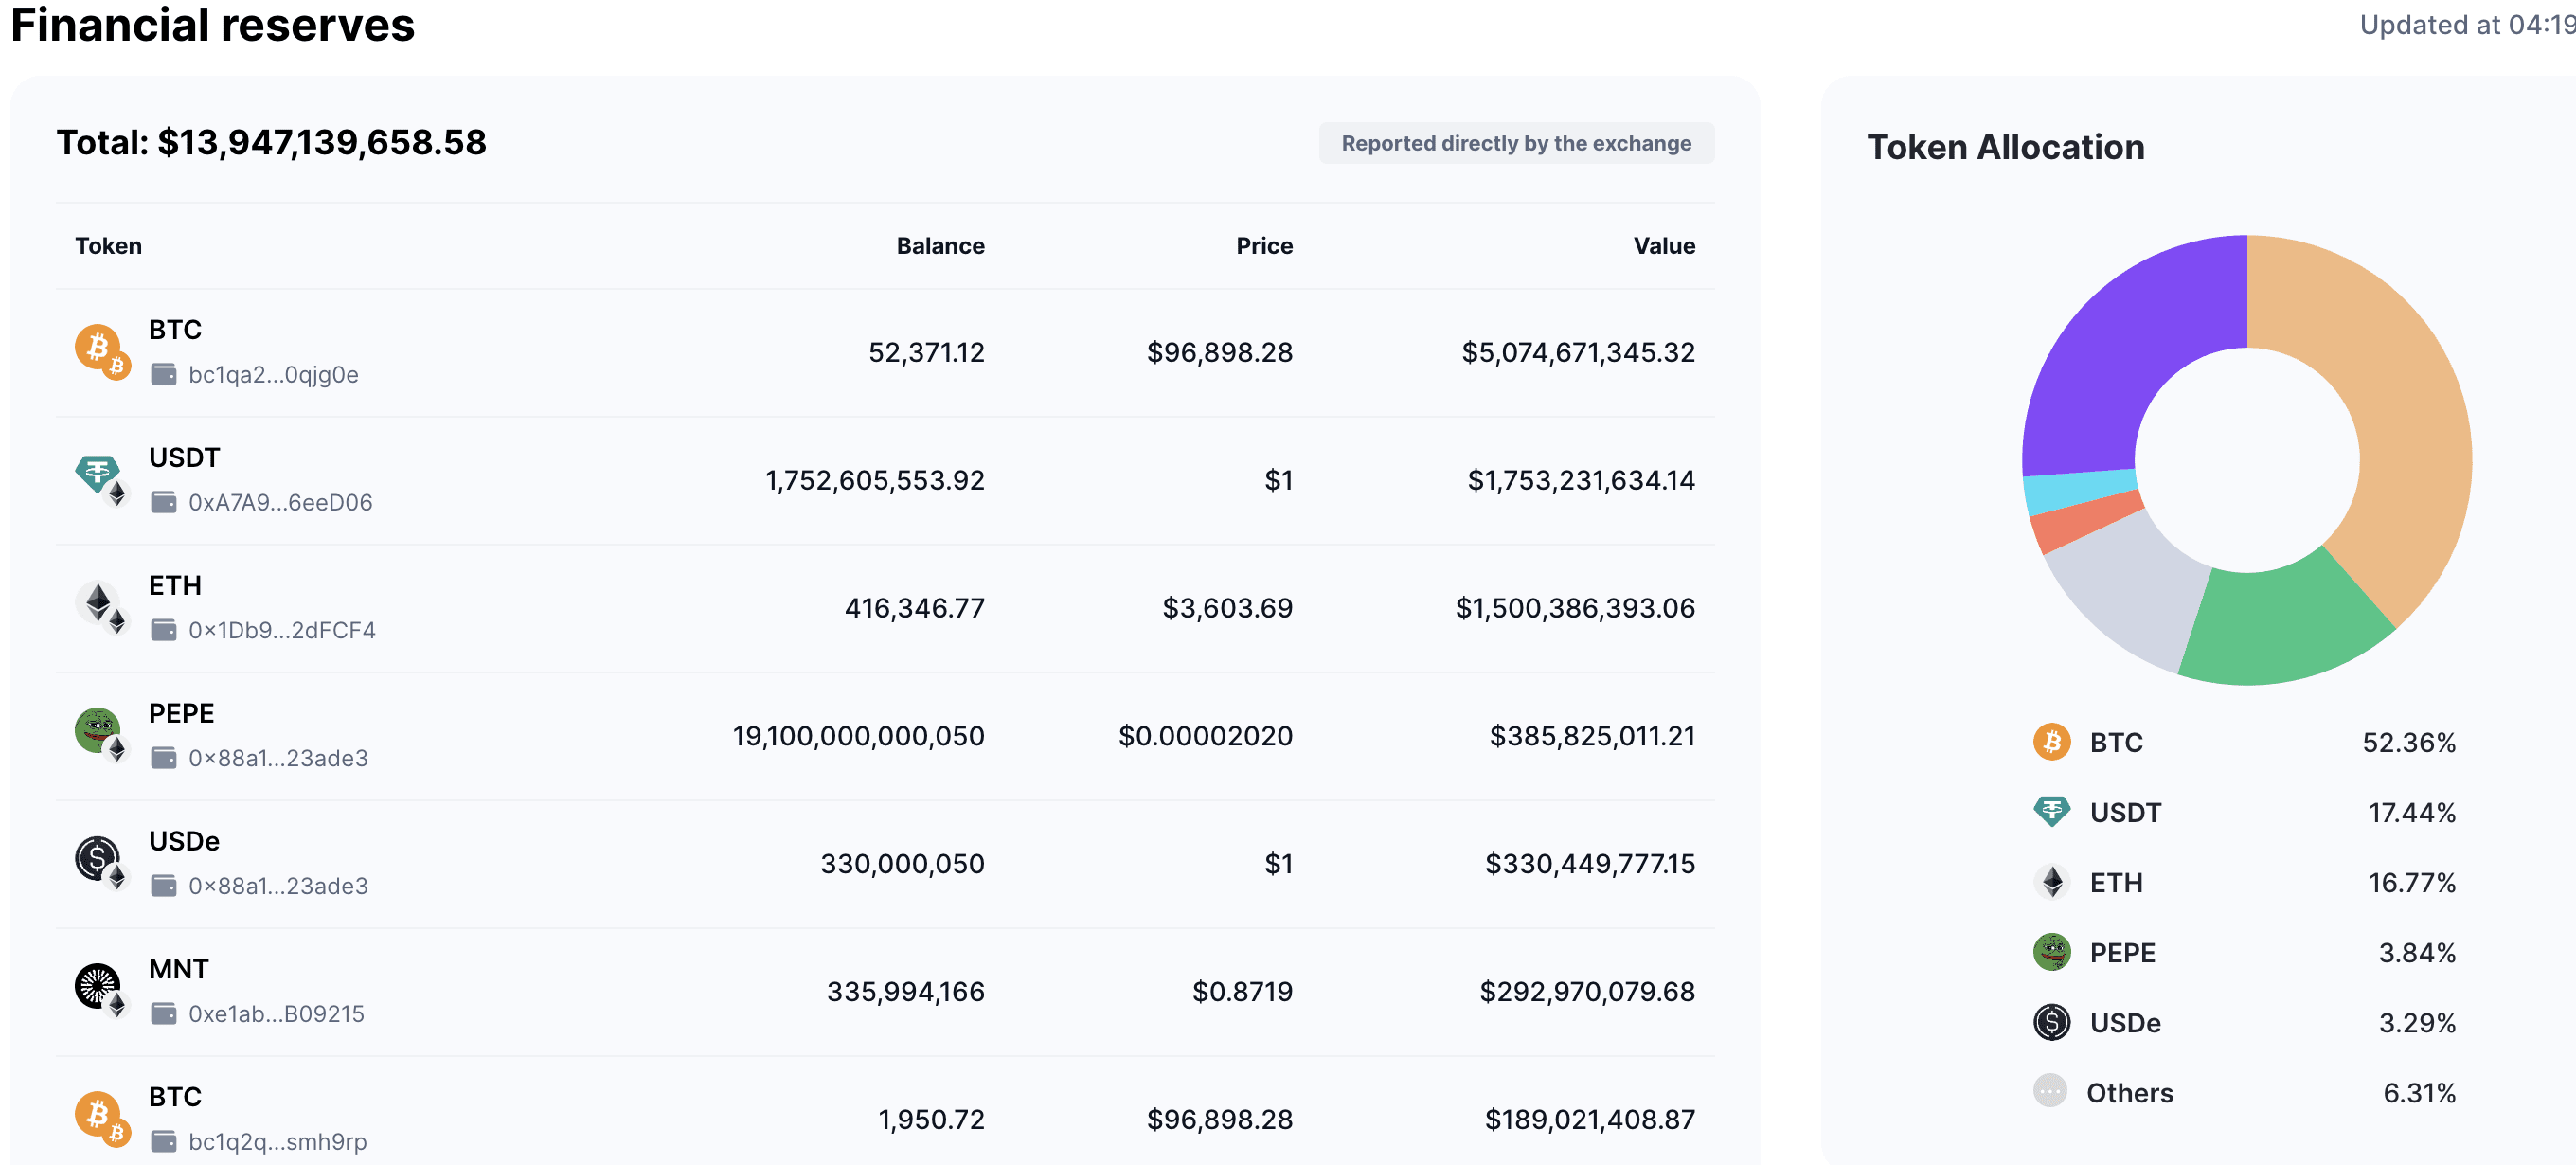Click the BTC 52.36% allocation percentage
The image size is (2576, 1165).
(2409, 743)
